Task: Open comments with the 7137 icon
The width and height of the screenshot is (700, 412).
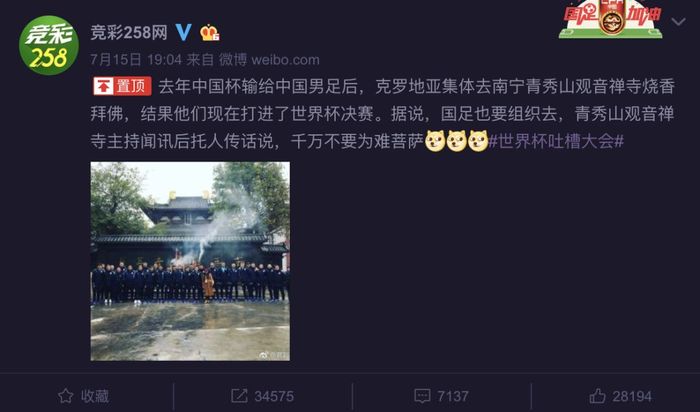Action: coord(422,396)
